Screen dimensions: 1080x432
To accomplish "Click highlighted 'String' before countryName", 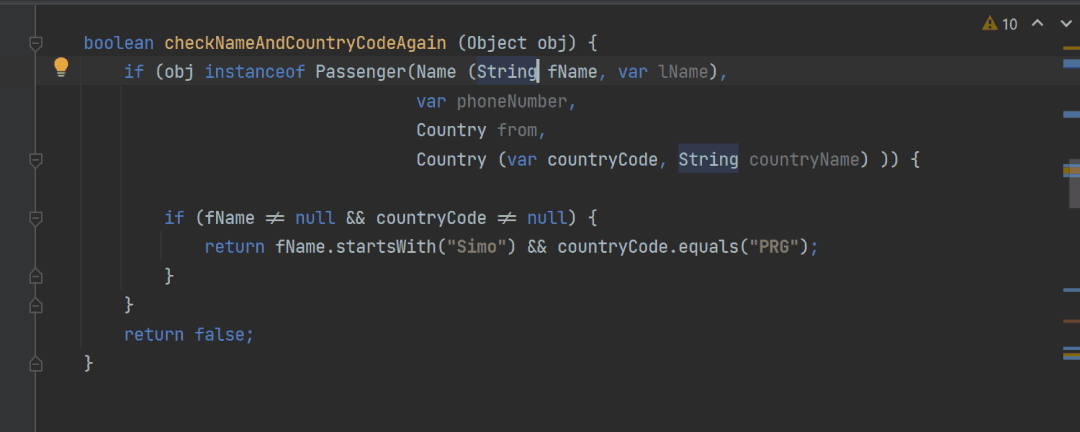I will (708, 160).
